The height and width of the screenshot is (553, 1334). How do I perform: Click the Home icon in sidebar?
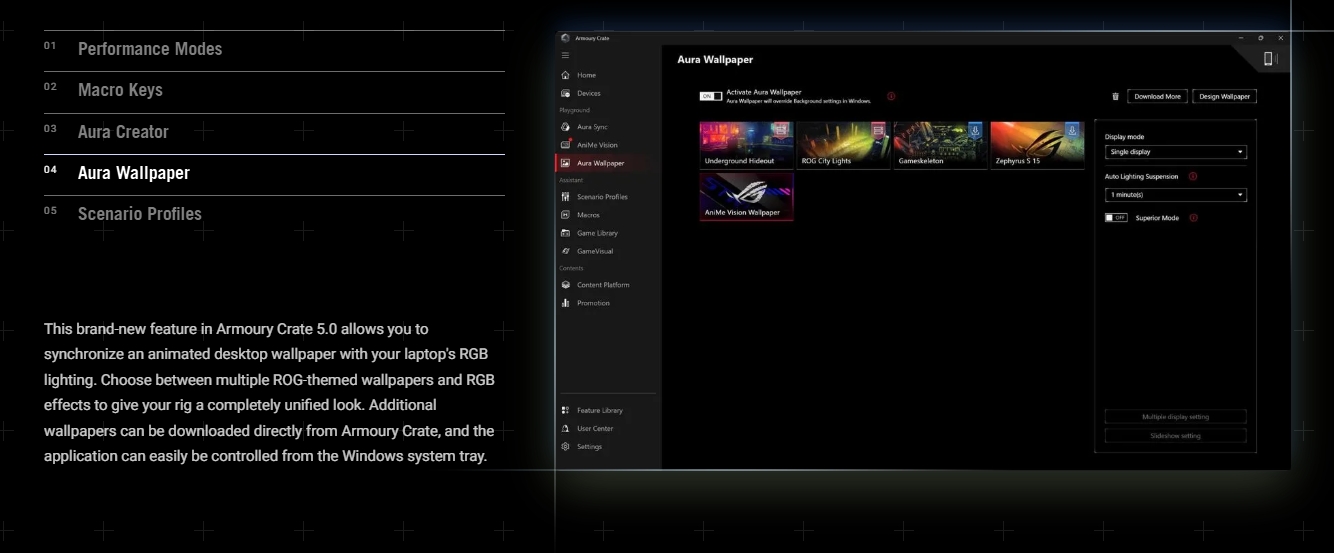(x=566, y=75)
